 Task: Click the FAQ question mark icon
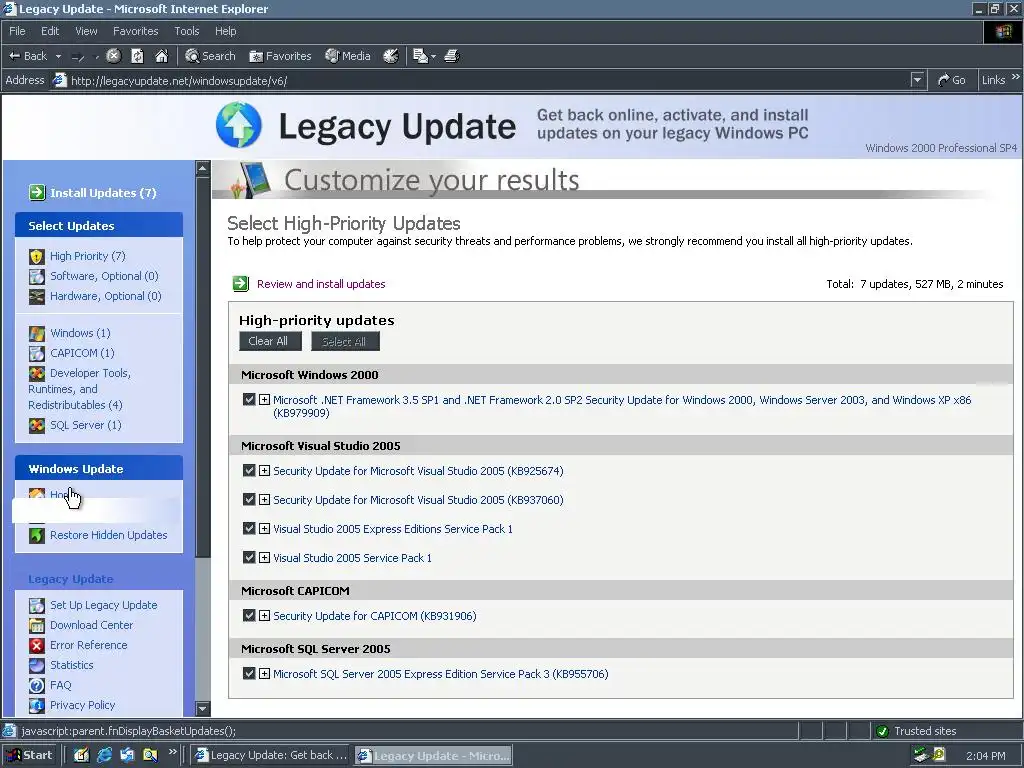tap(37, 686)
